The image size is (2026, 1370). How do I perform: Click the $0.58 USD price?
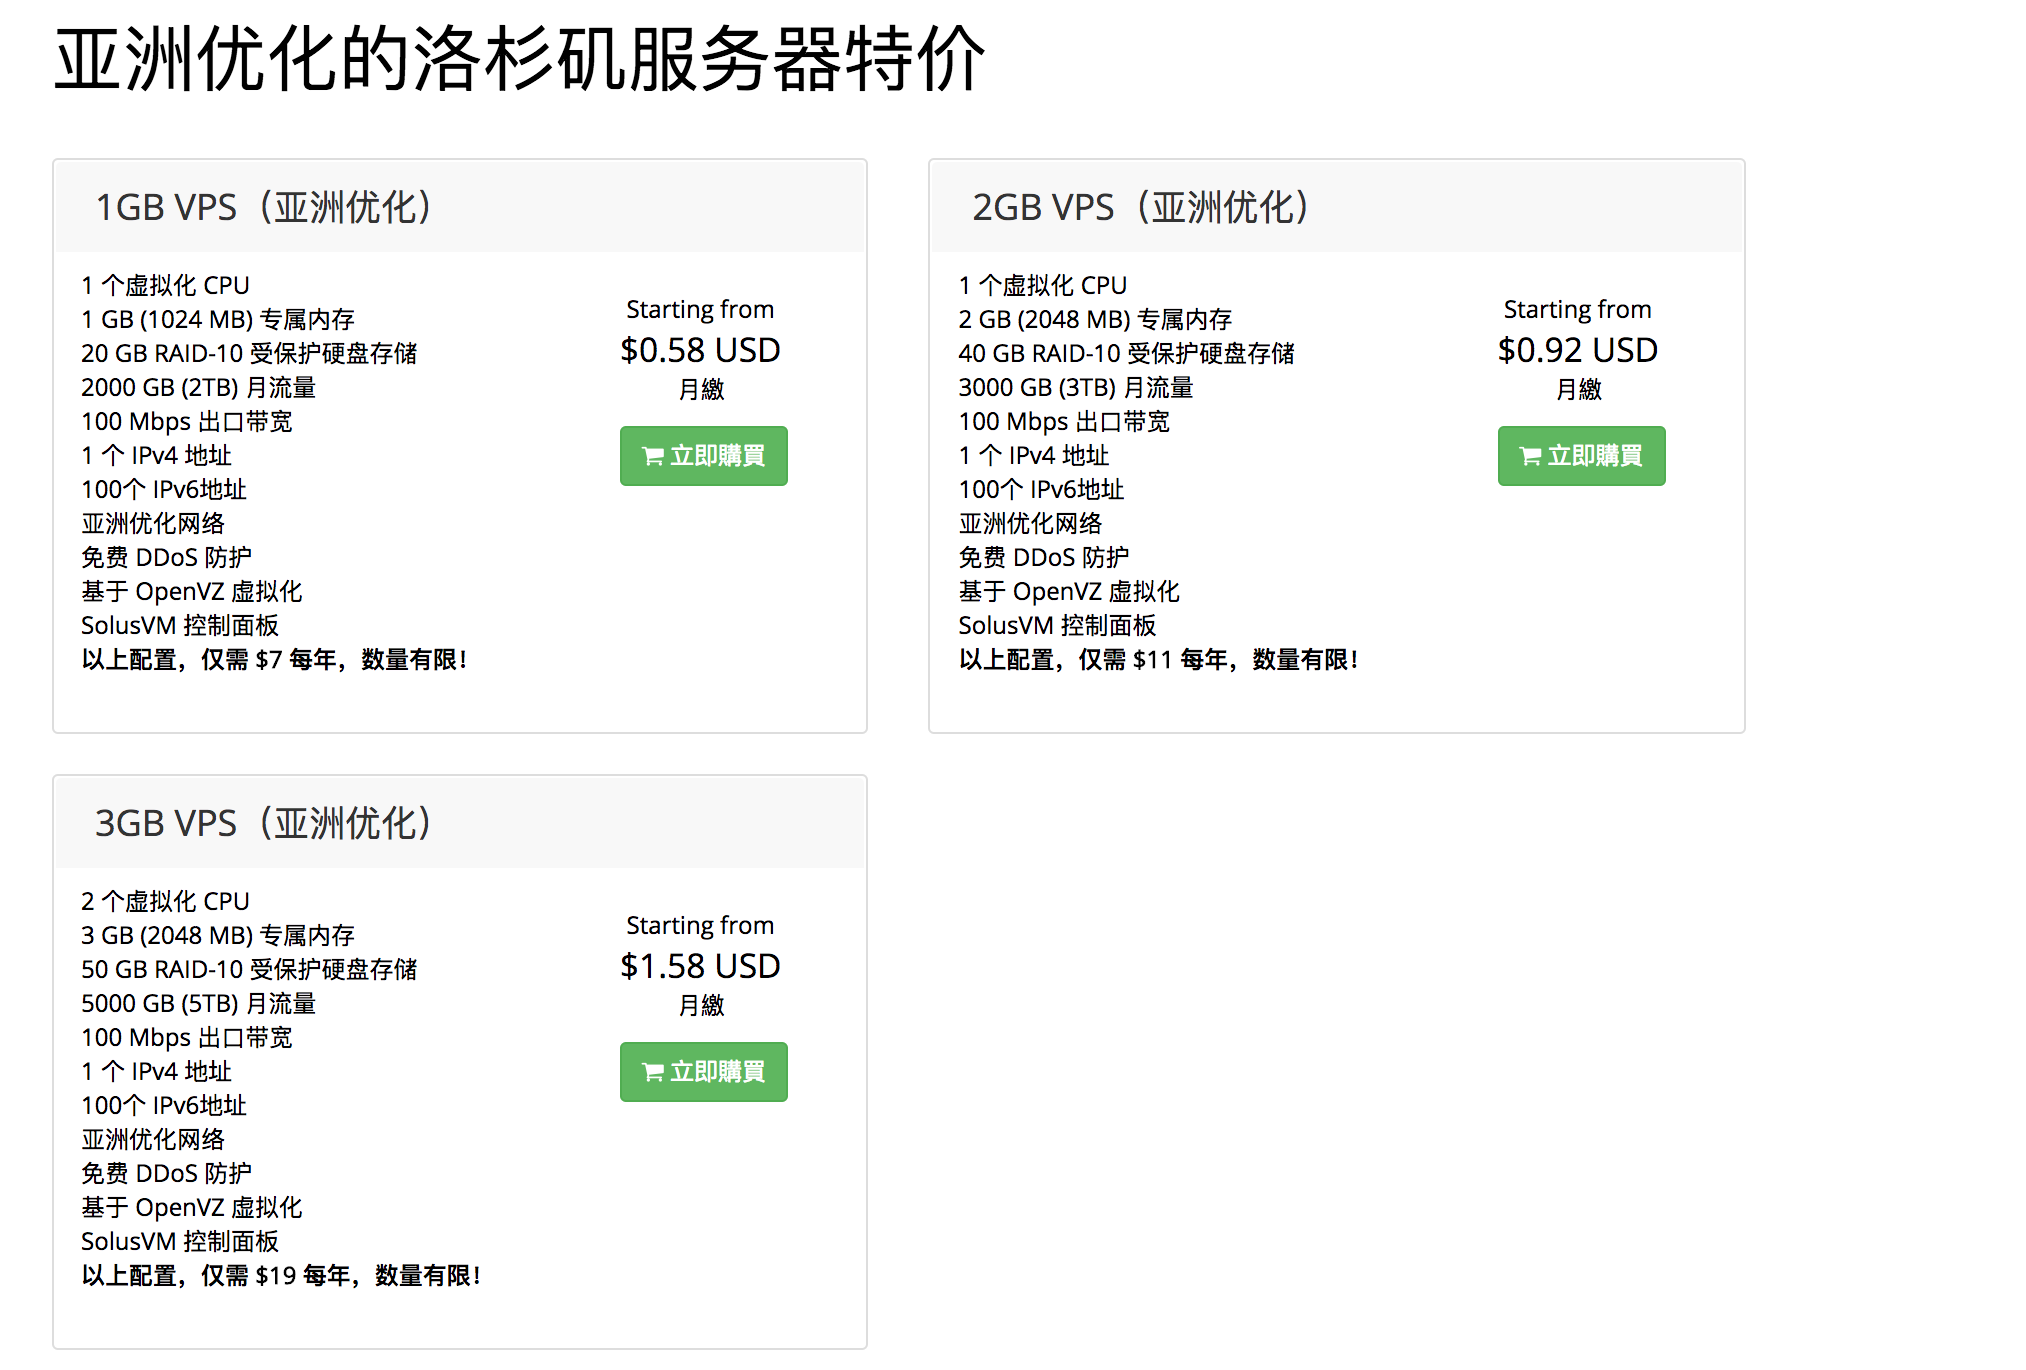(x=700, y=350)
